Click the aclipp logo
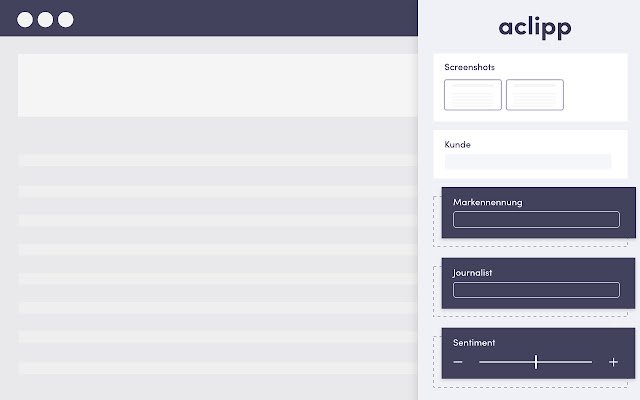The image size is (640, 400). pos(535,27)
